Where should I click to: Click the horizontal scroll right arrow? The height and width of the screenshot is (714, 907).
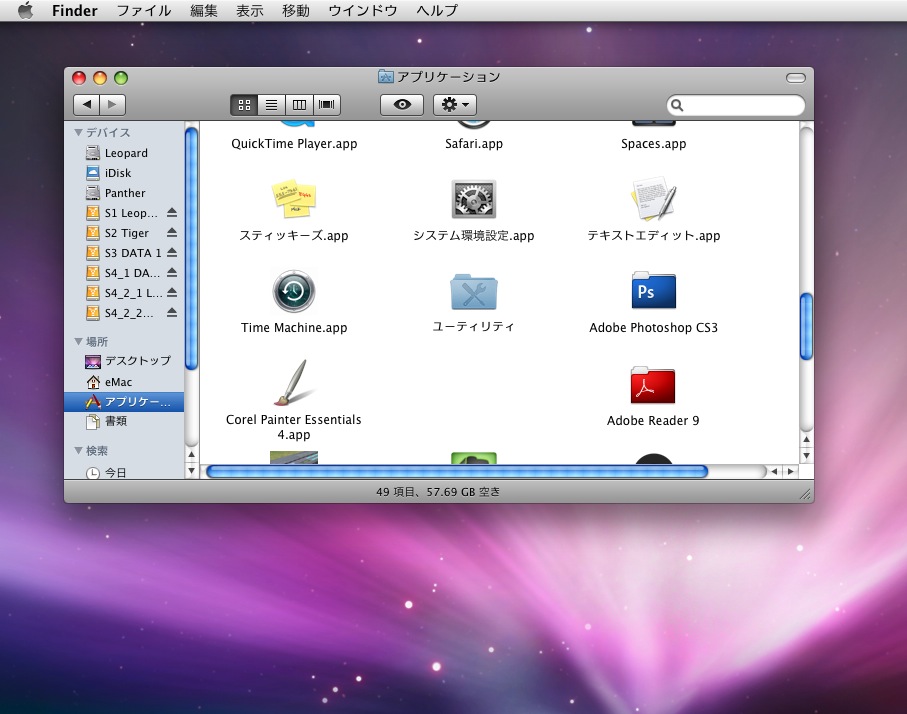tap(790, 472)
